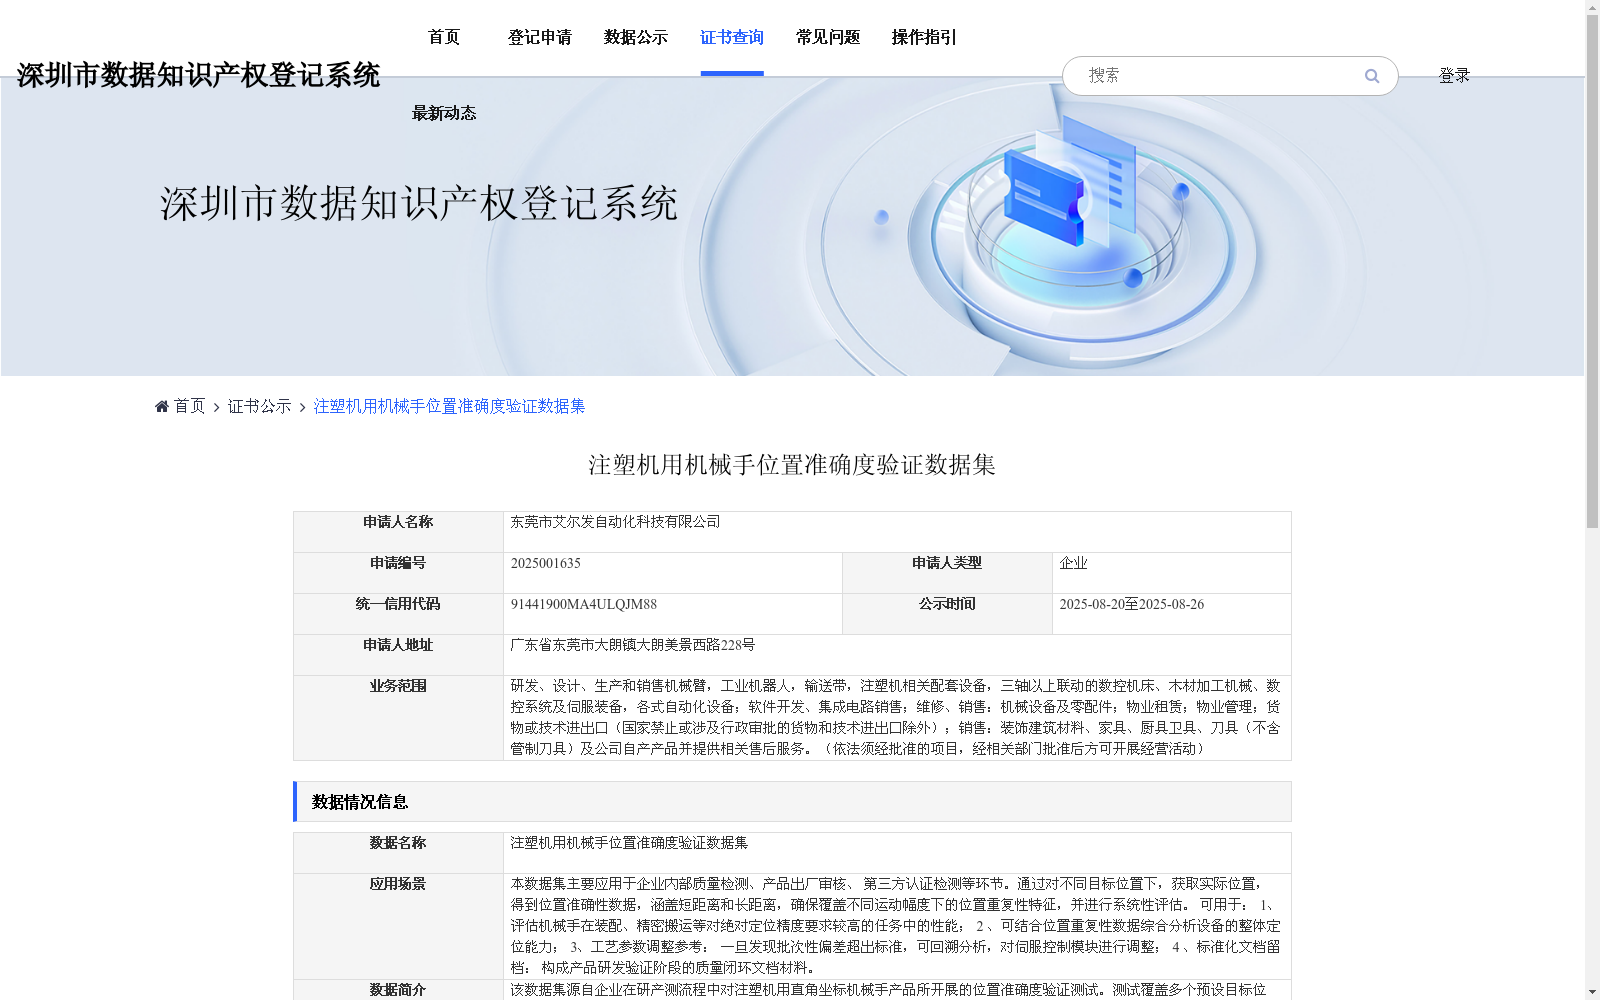Click credit code 91441900MA4ULQJM88

[x=583, y=604]
